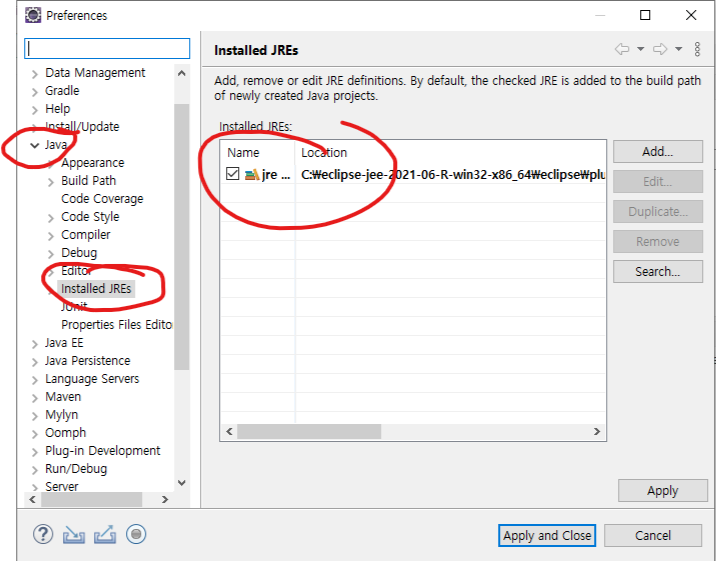716x561 pixels.
Task: Click the export preferences icon
Action: (x=105, y=535)
